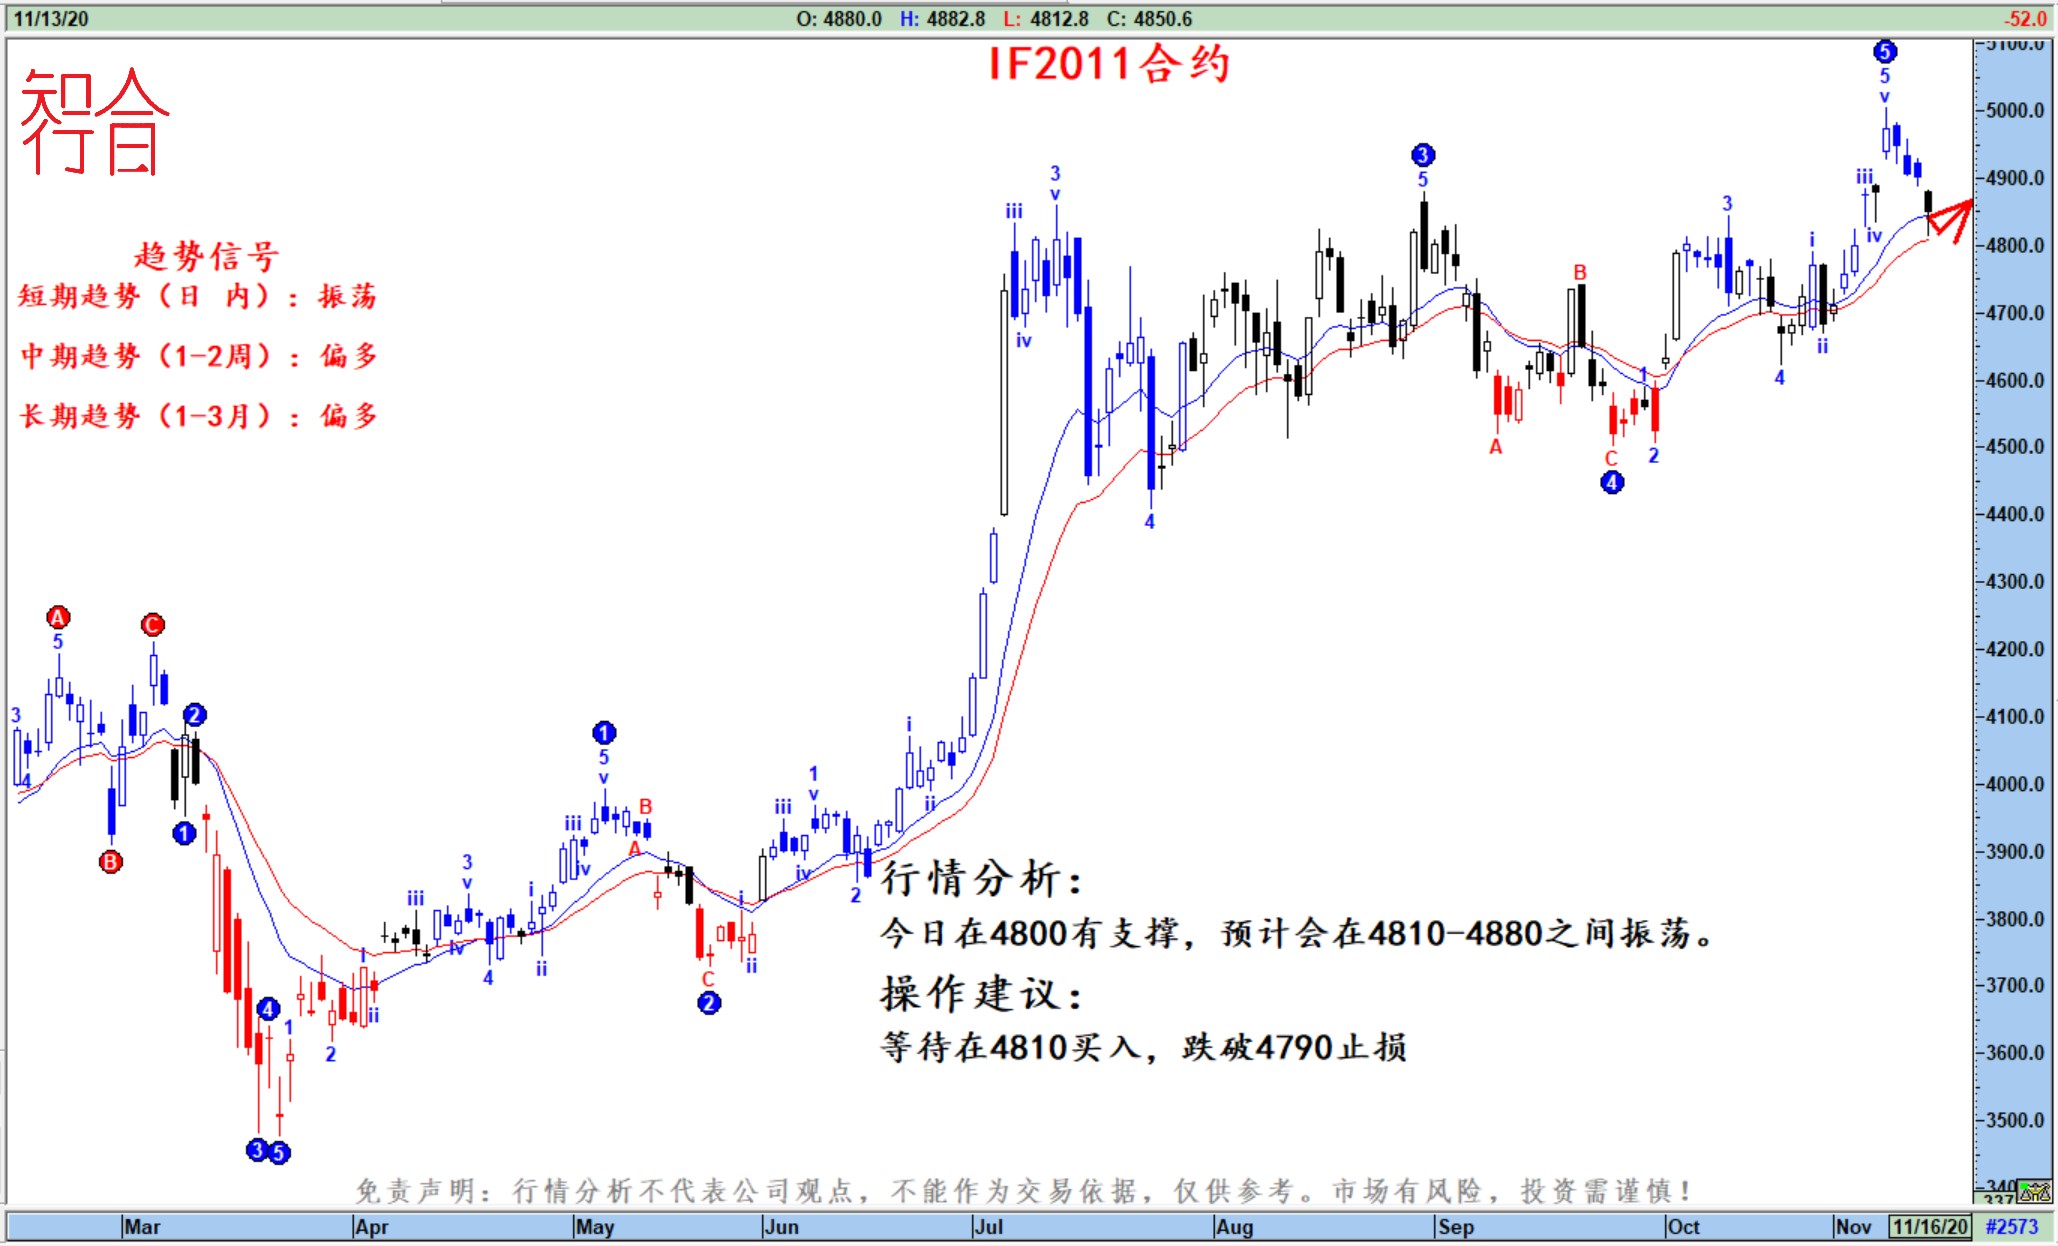Click the C: 4850.6 close value

click(x=1149, y=19)
